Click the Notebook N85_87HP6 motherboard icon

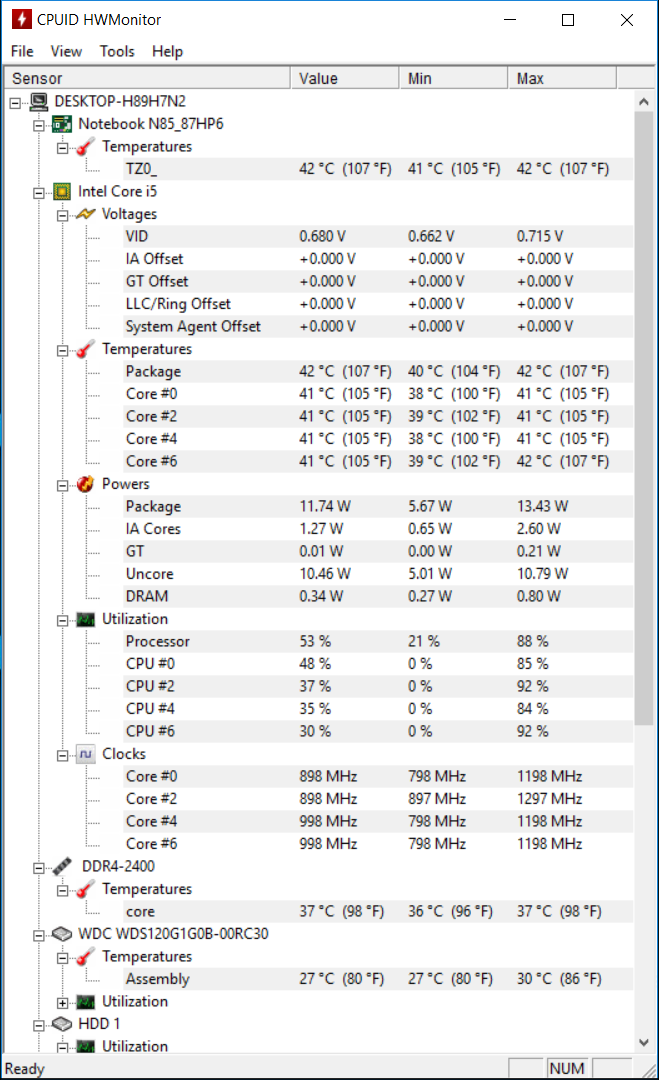62,124
